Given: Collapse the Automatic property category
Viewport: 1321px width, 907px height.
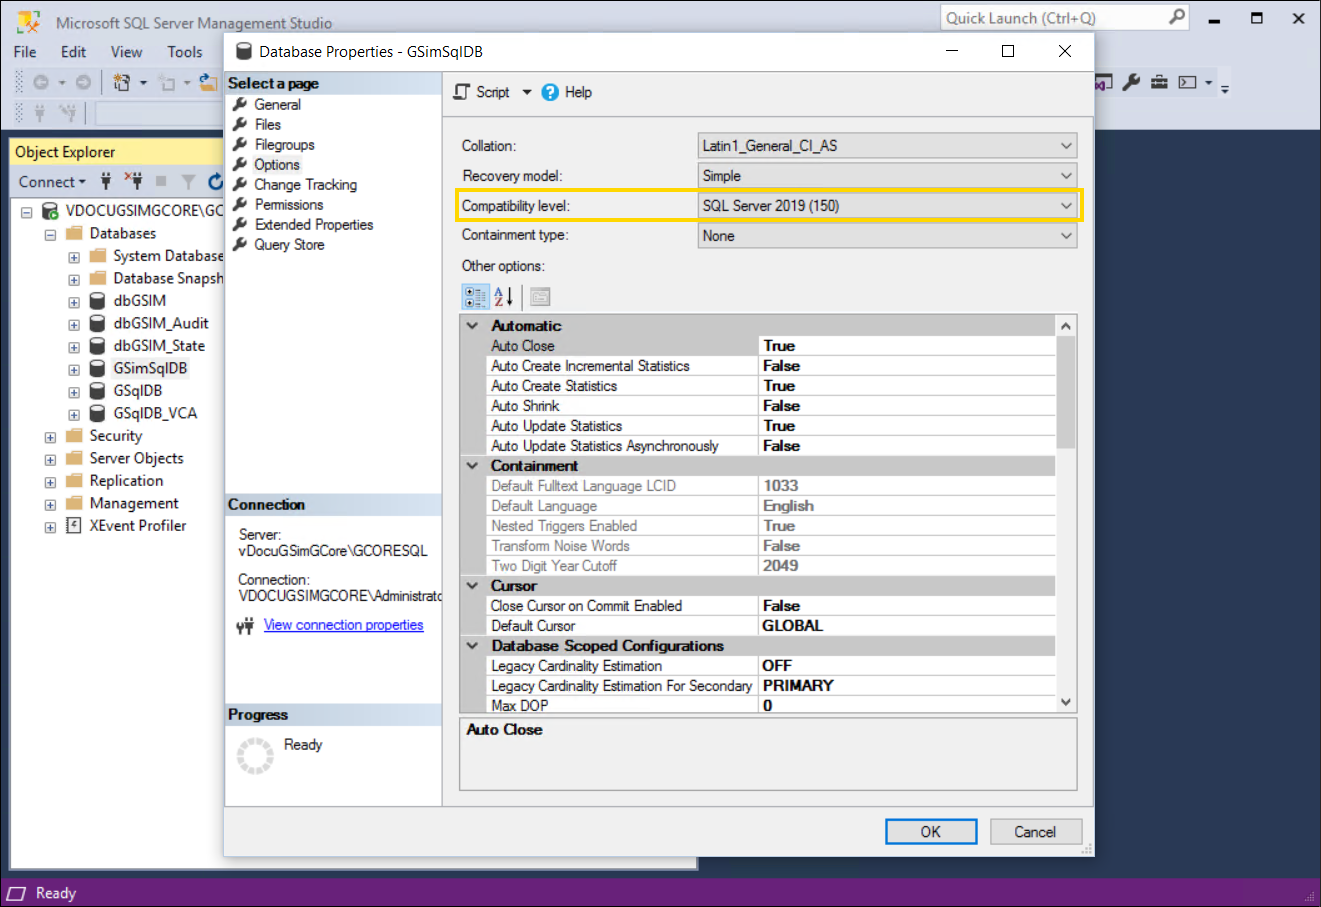Looking at the screenshot, I should pos(472,326).
